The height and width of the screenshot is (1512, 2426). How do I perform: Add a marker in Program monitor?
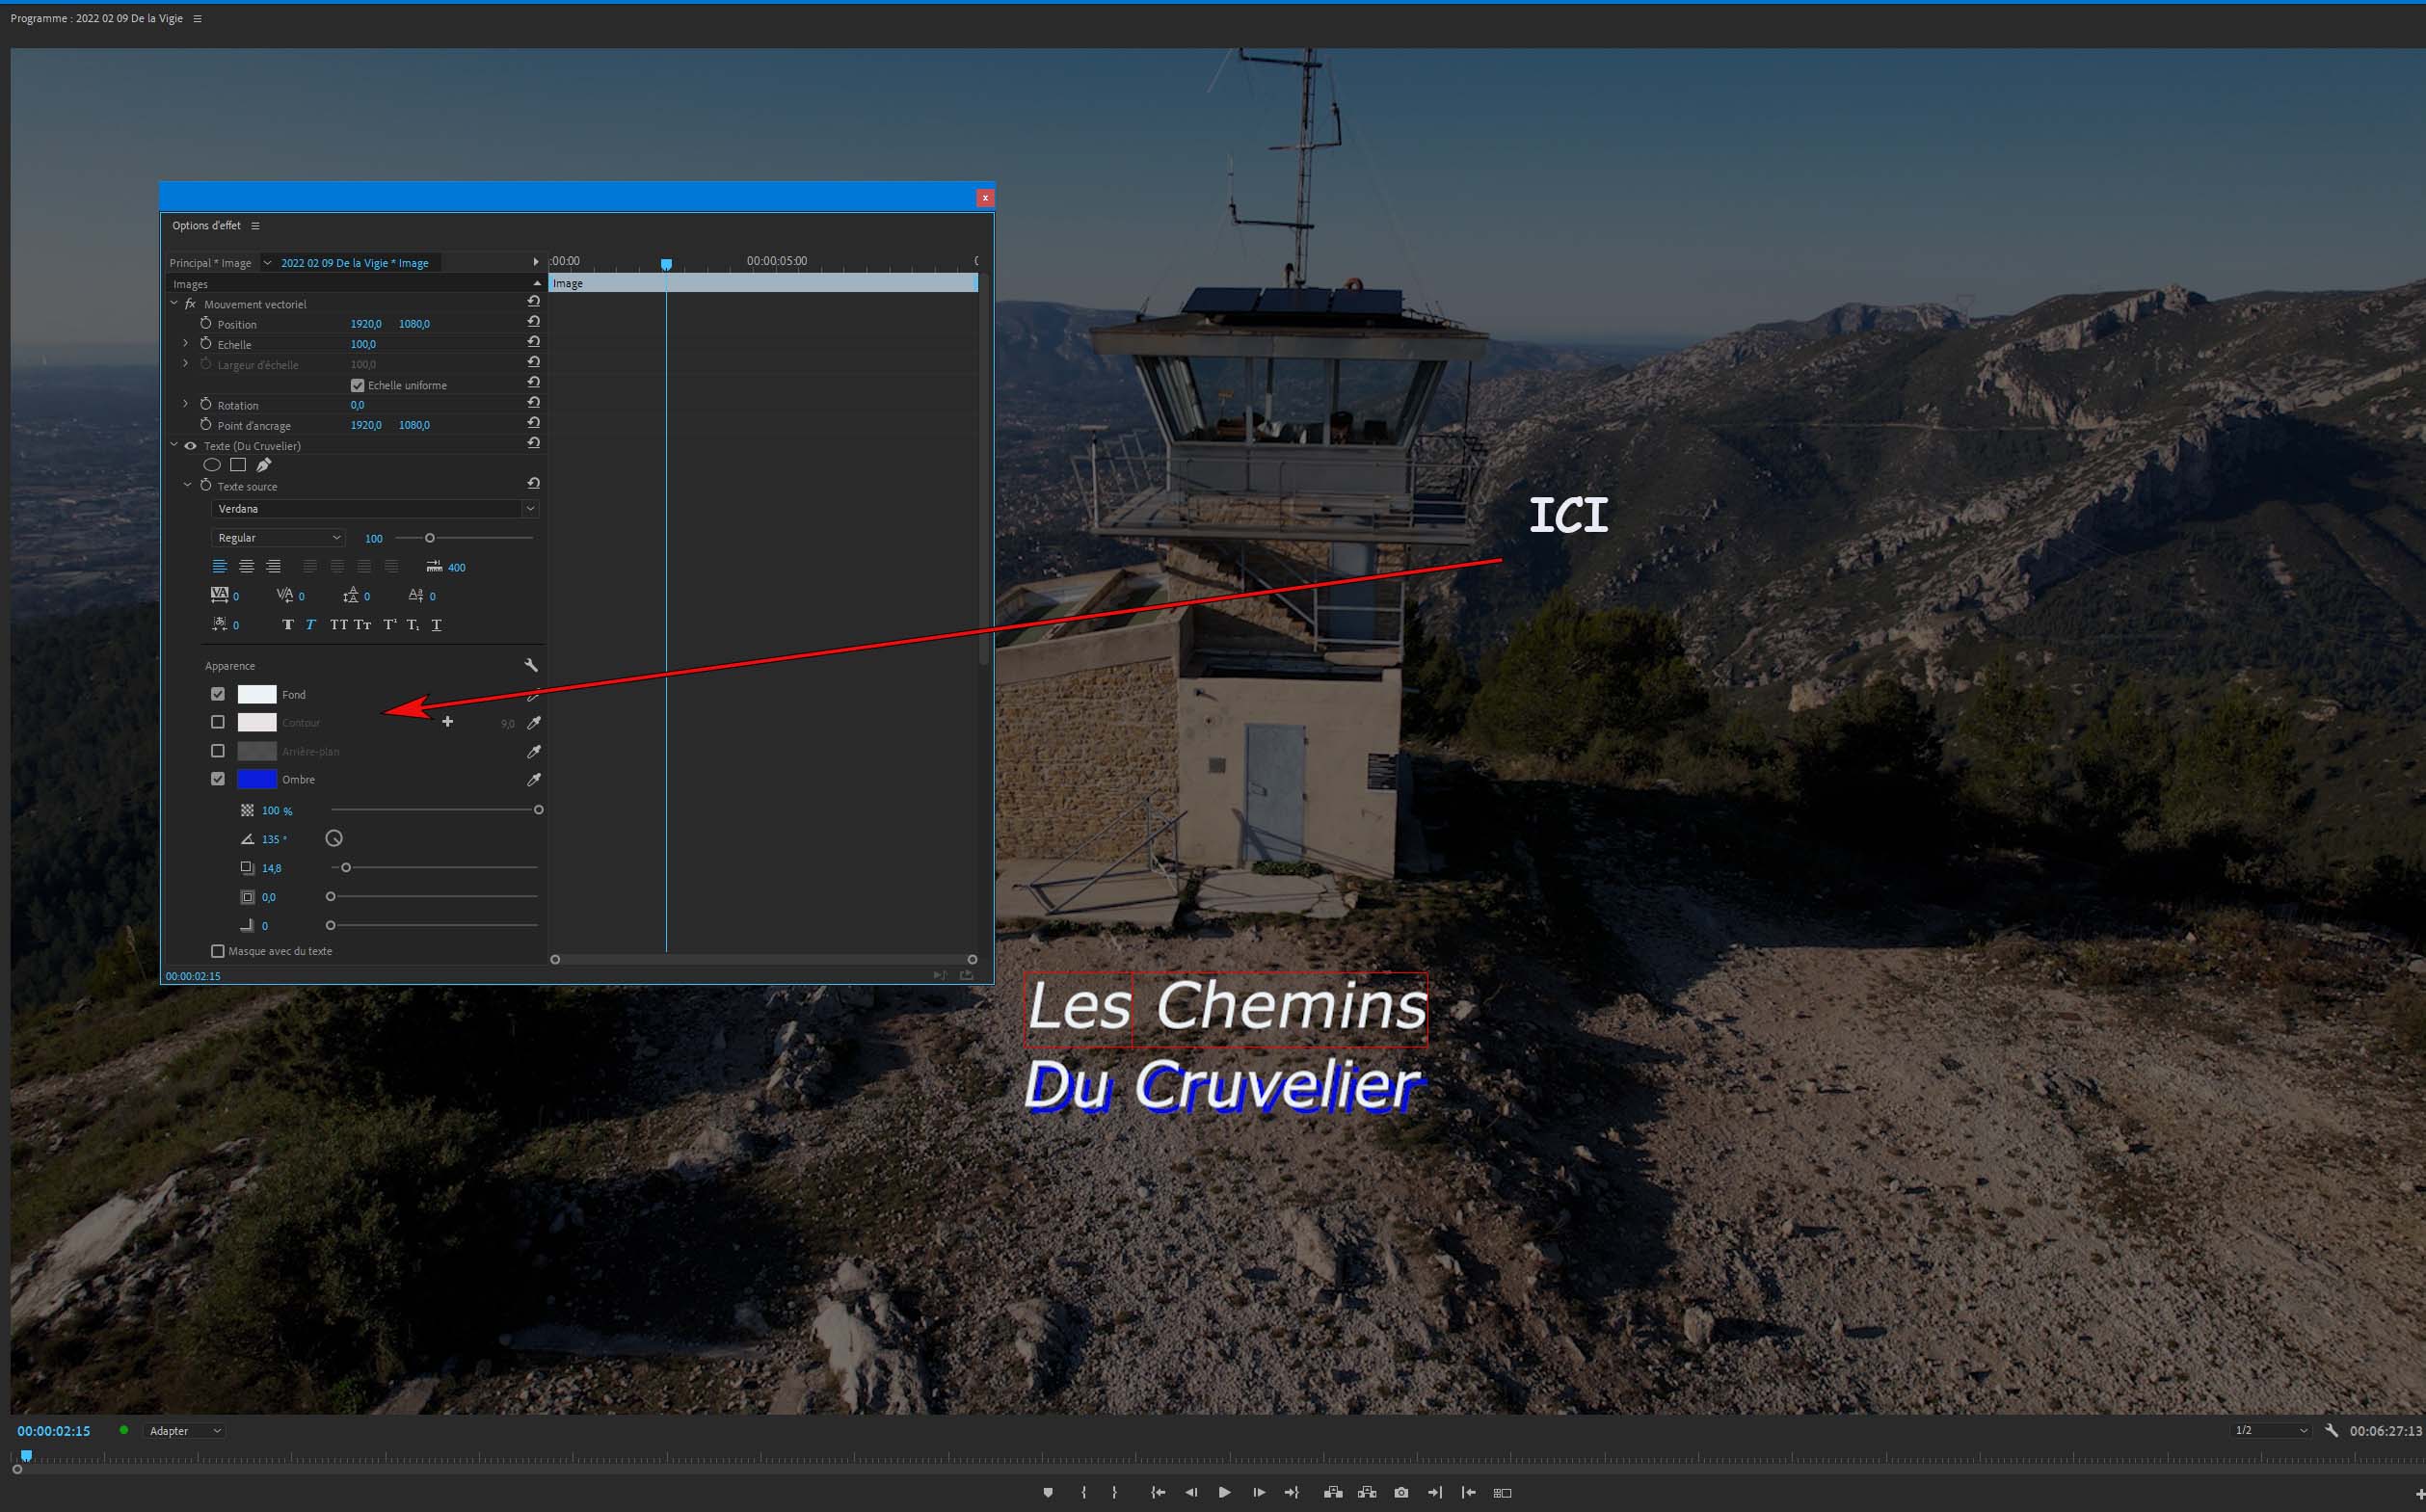pyautogui.click(x=1048, y=1492)
